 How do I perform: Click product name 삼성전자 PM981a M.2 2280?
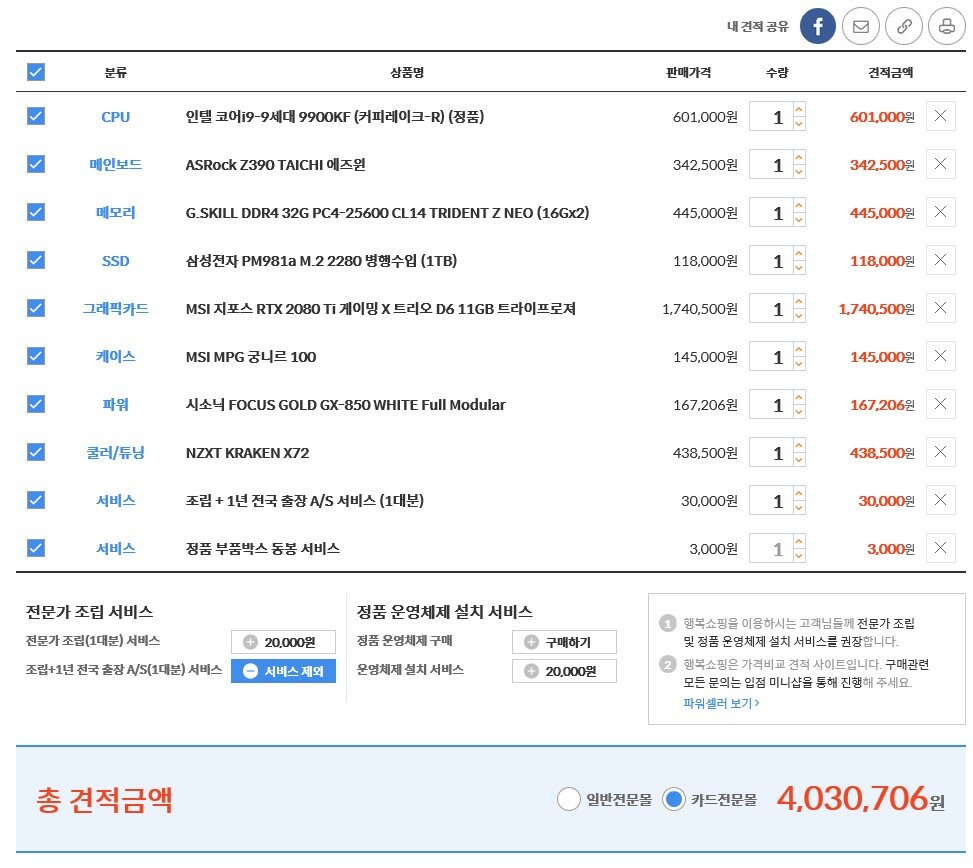(321, 261)
